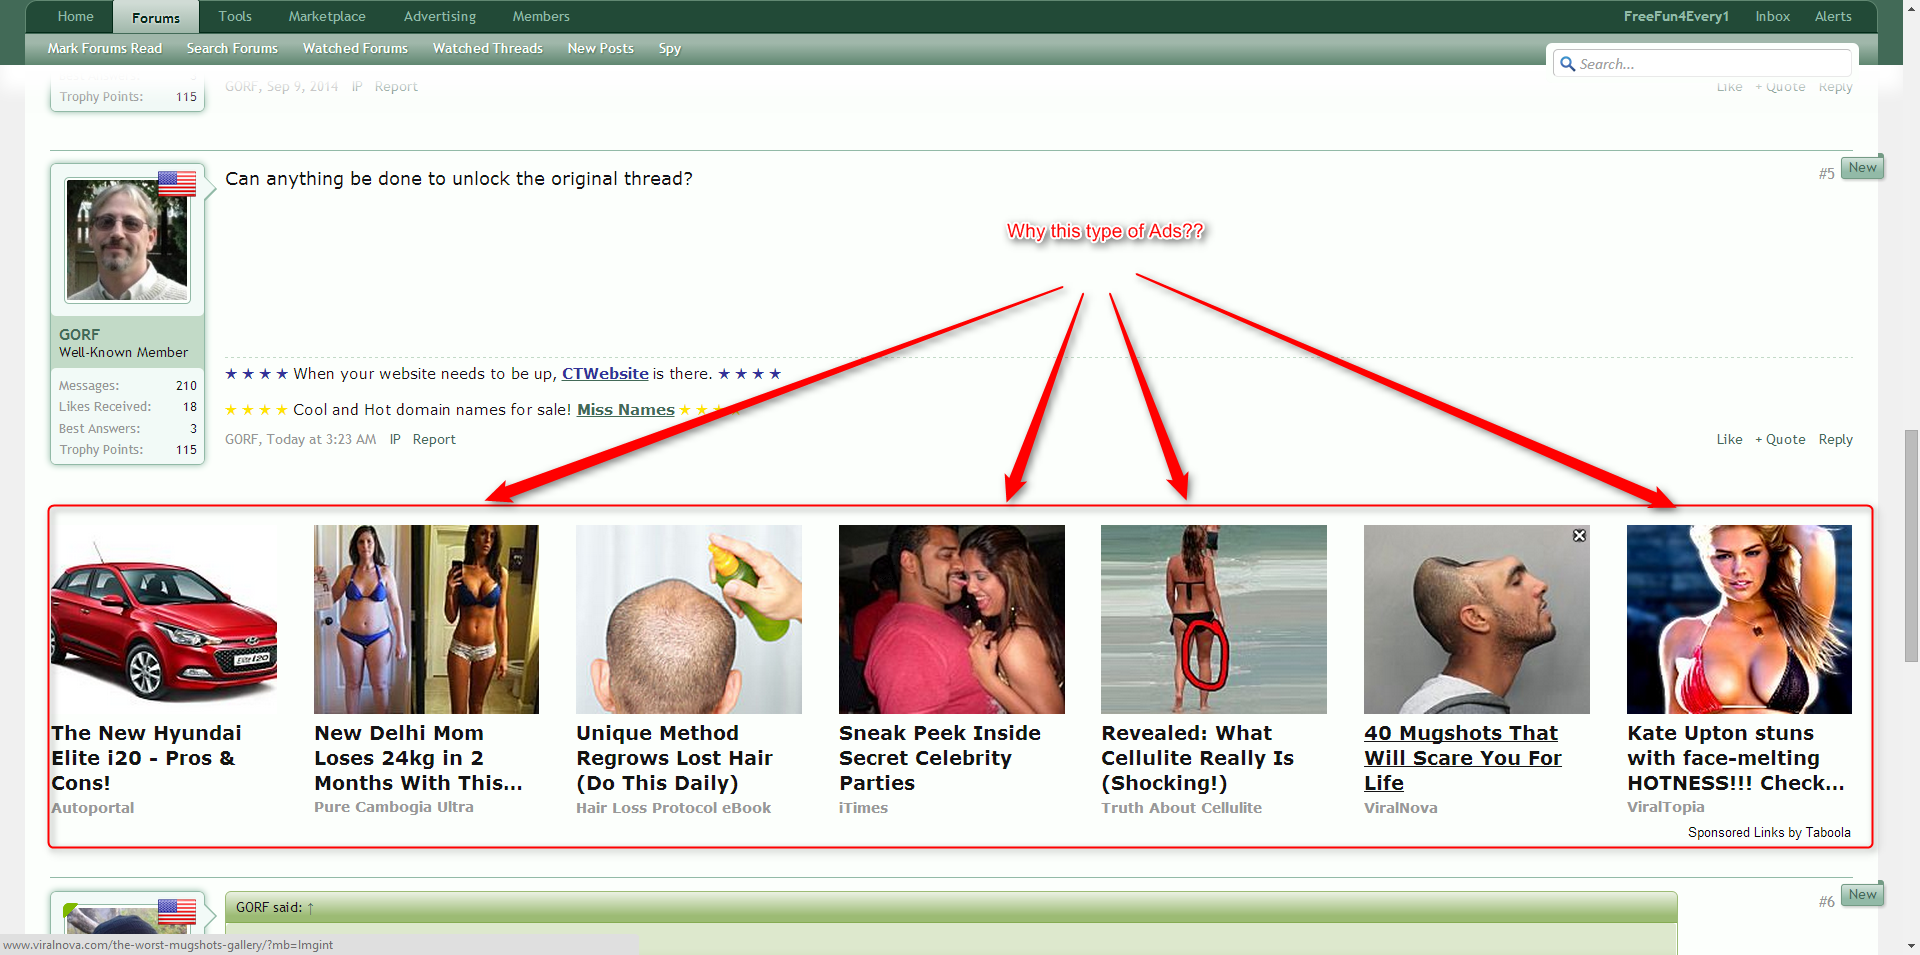Open '40 Mugshots That Will Scare You' link
The width and height of the screenshot is (1920, 955).
point(1463,758)
